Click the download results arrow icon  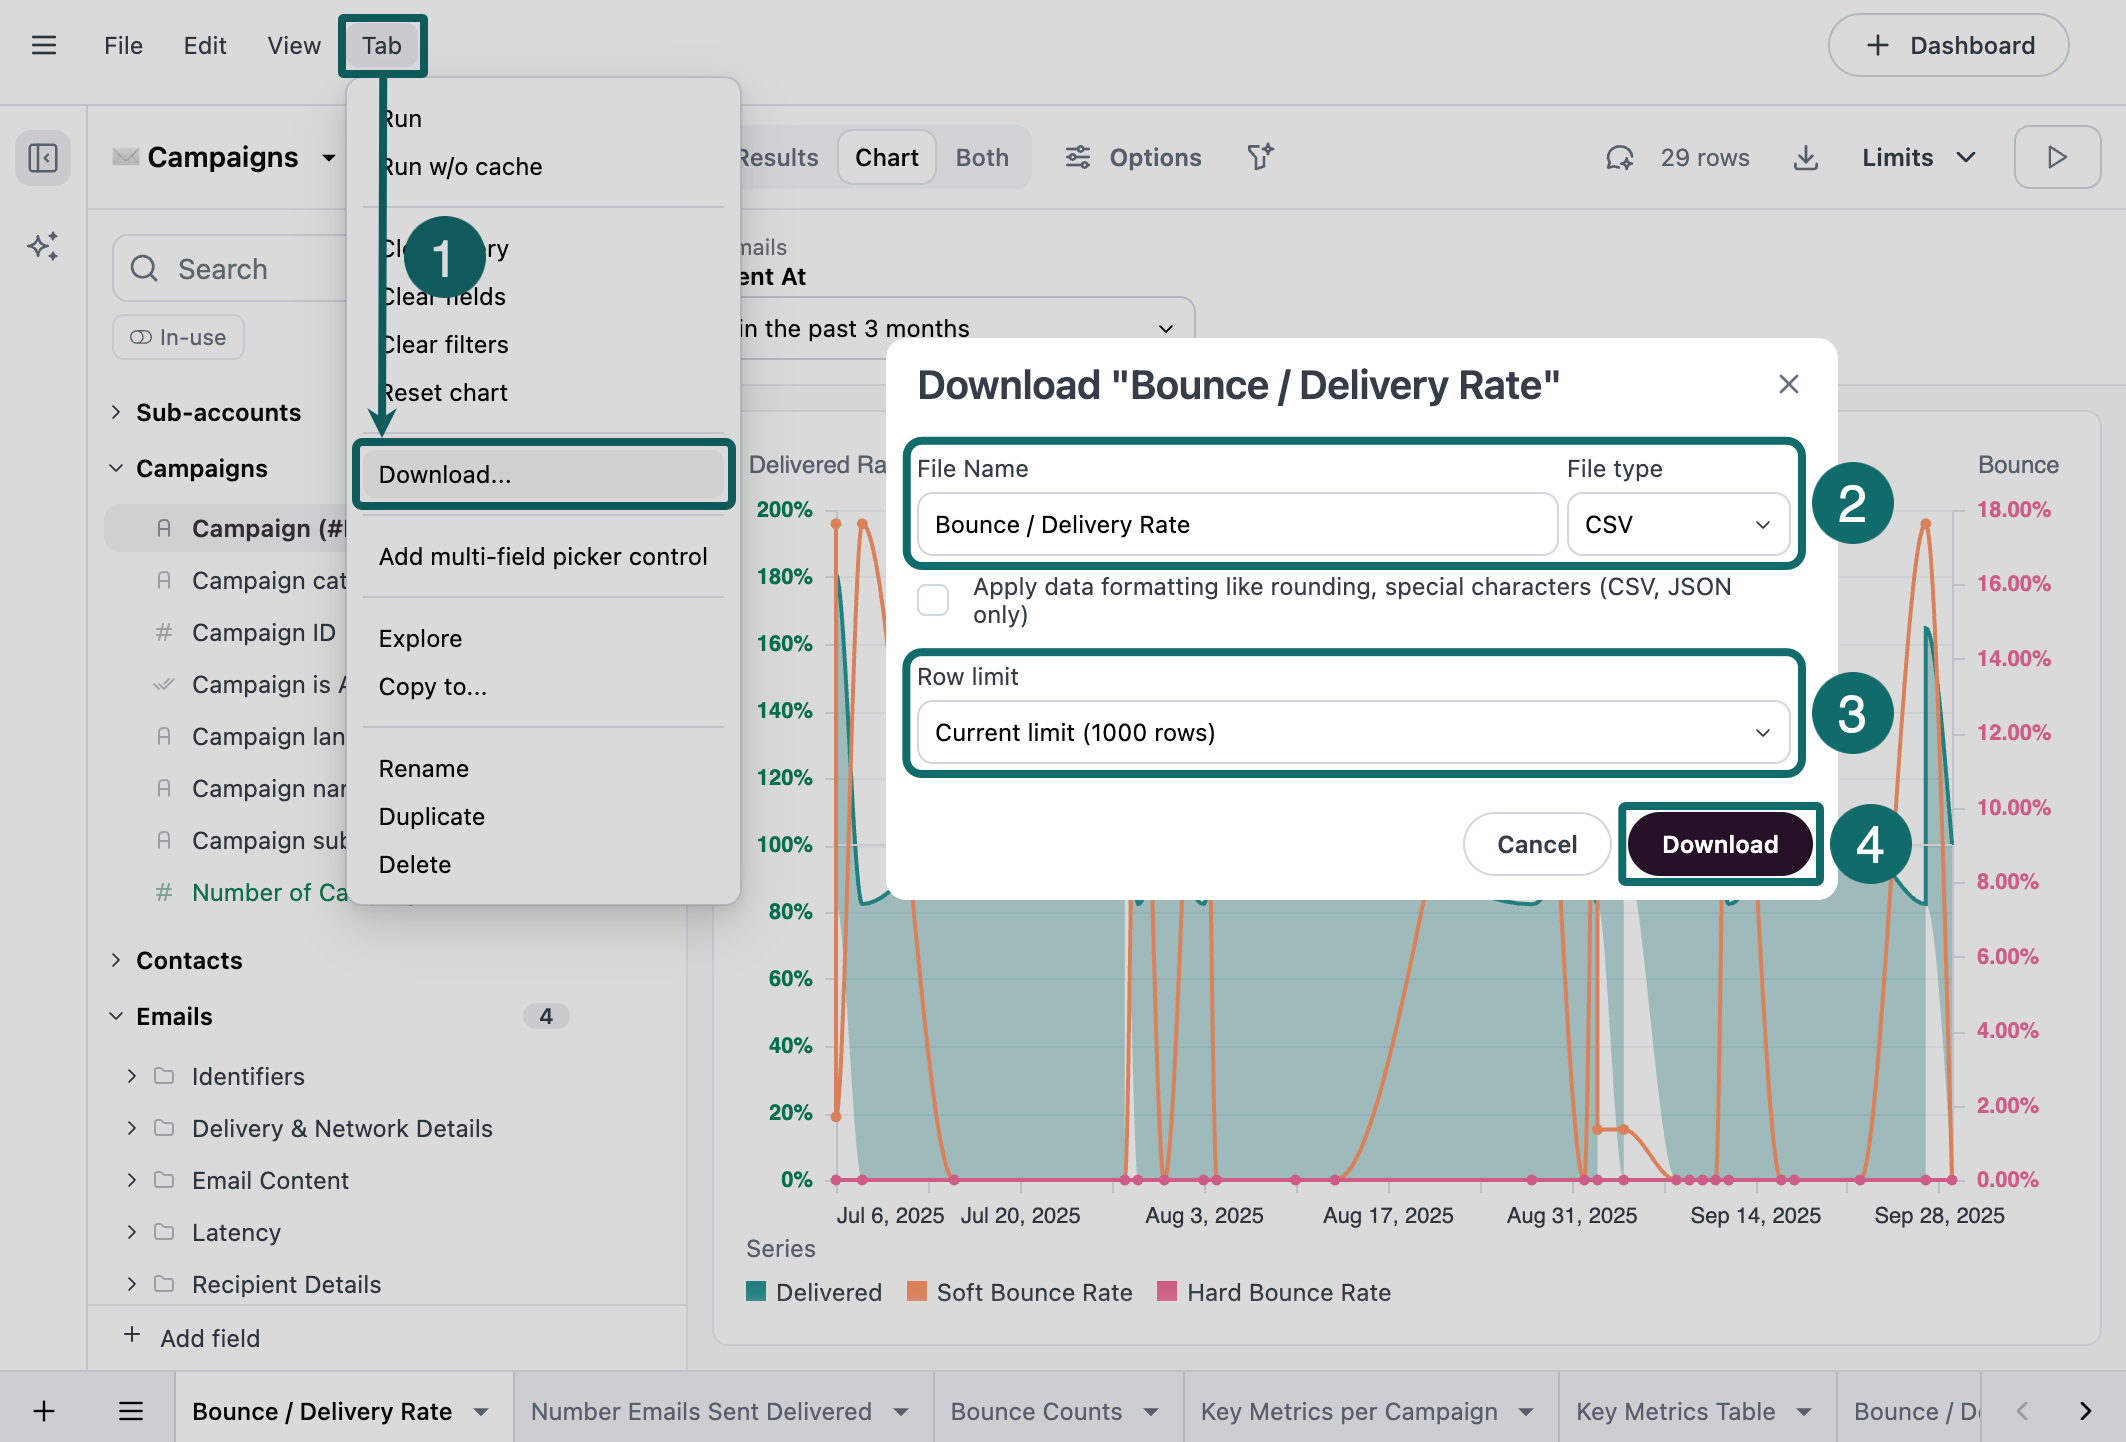click(x=1805, y=158)
